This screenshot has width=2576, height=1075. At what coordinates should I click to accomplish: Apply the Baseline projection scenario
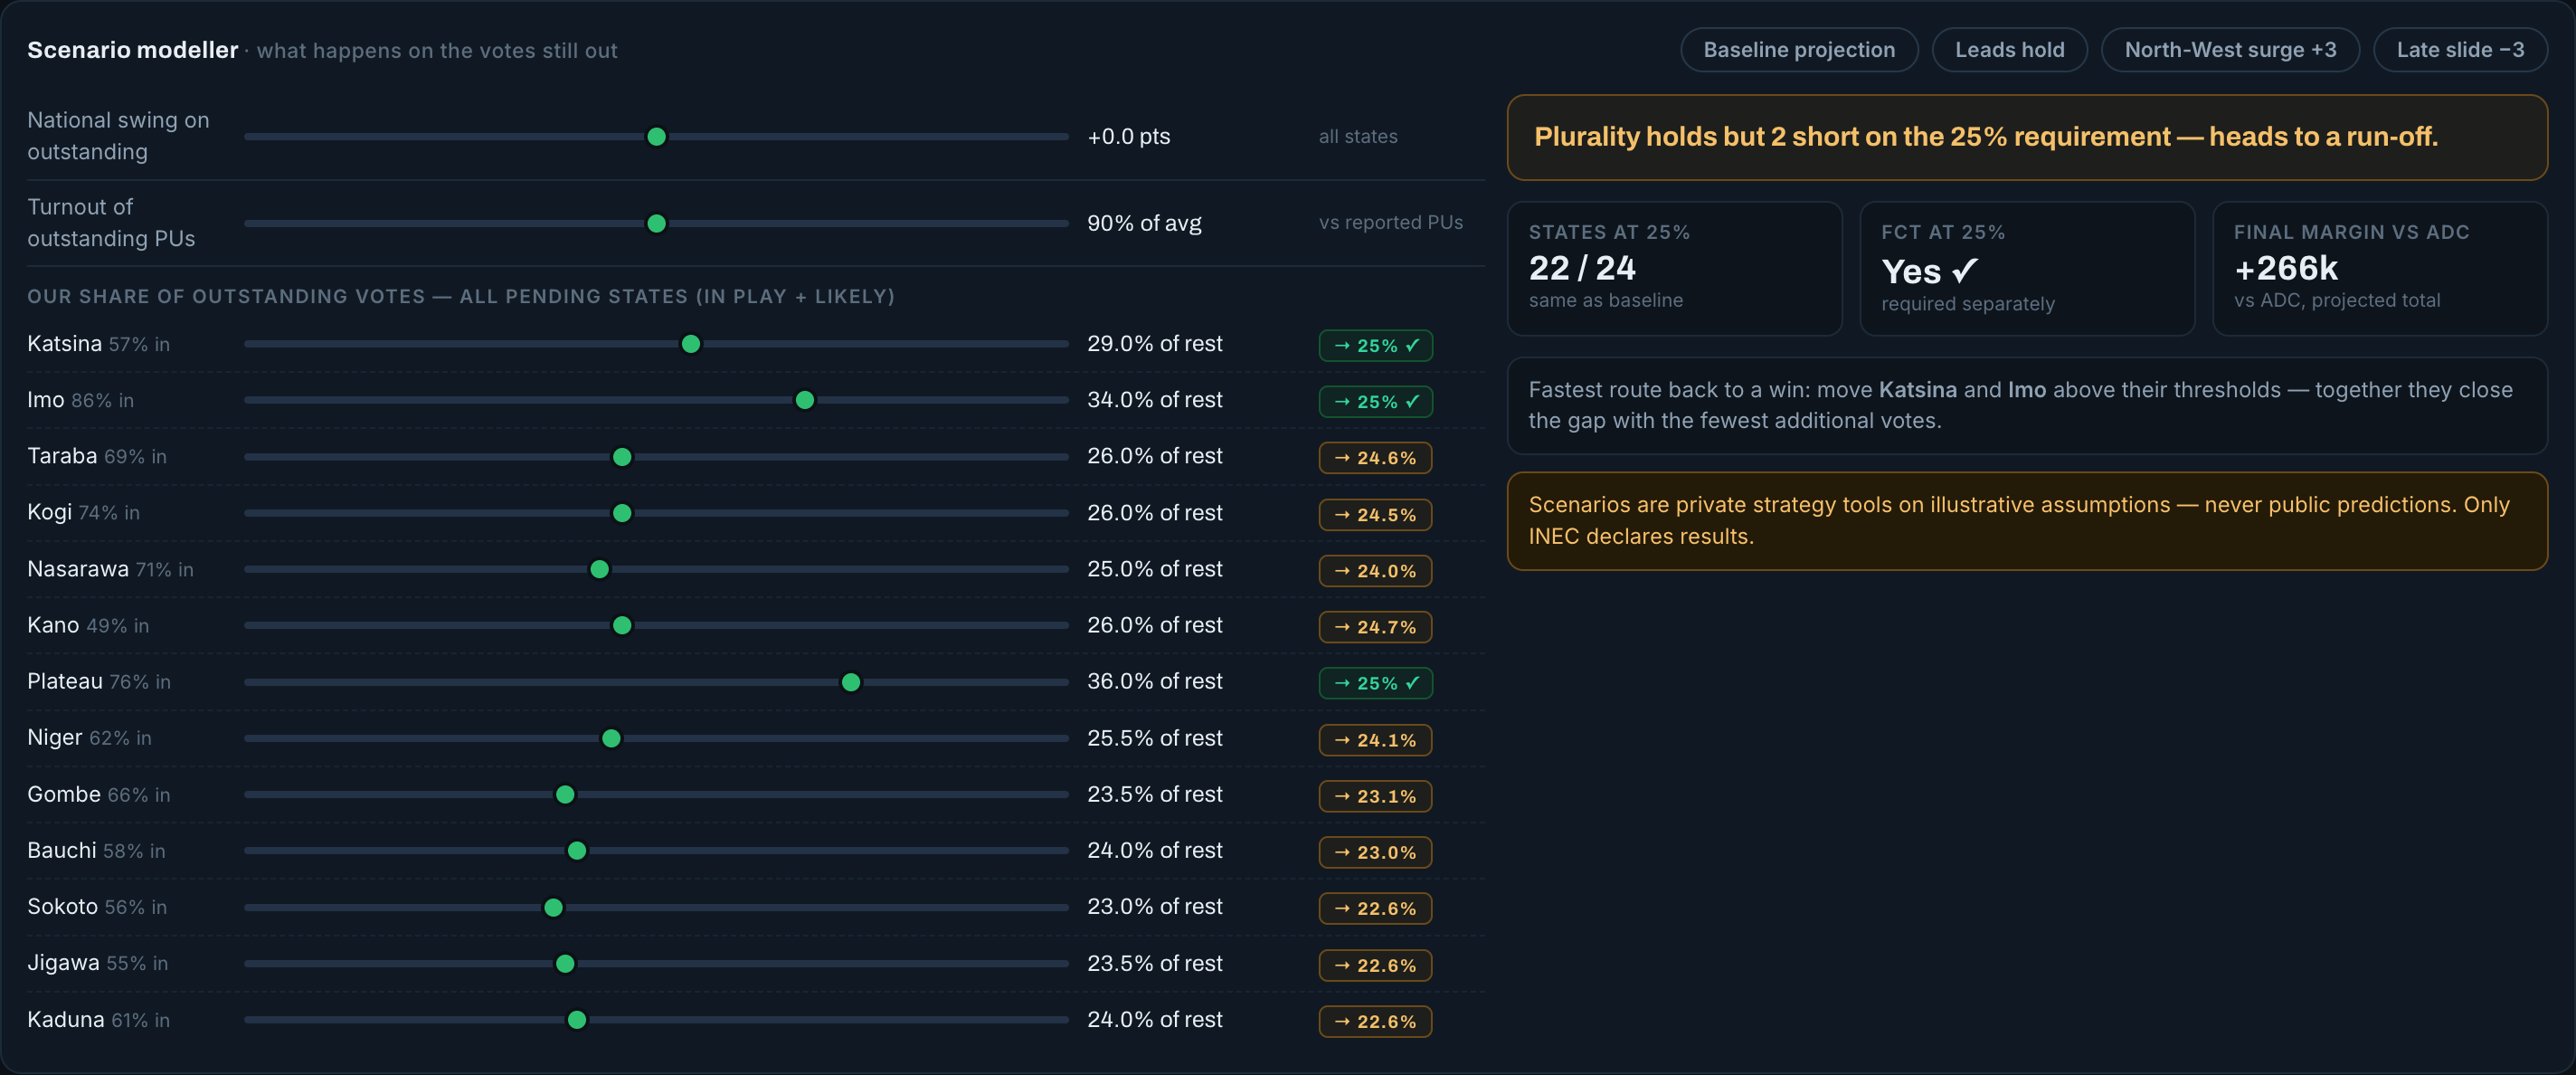1798,50
